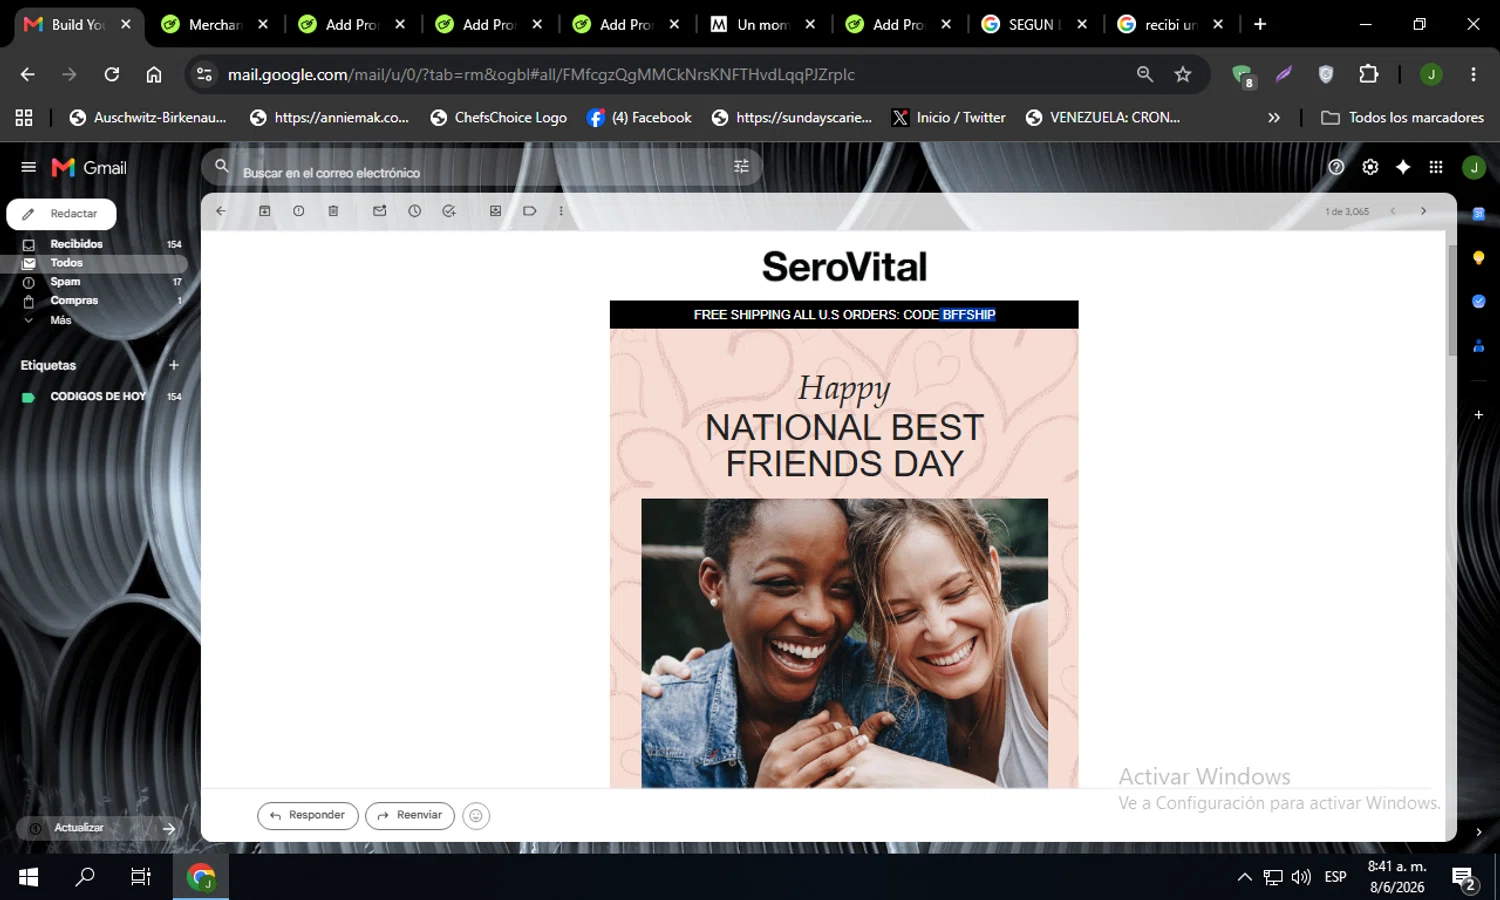Select the BFFSHIP code text

coord(968,315)
